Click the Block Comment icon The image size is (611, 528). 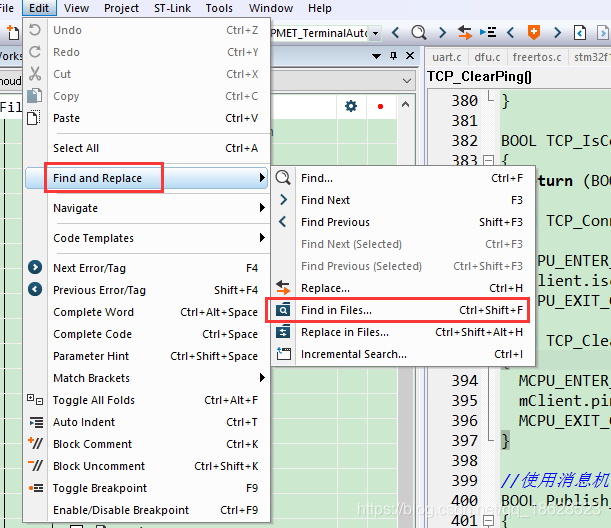tap(35, 443)
